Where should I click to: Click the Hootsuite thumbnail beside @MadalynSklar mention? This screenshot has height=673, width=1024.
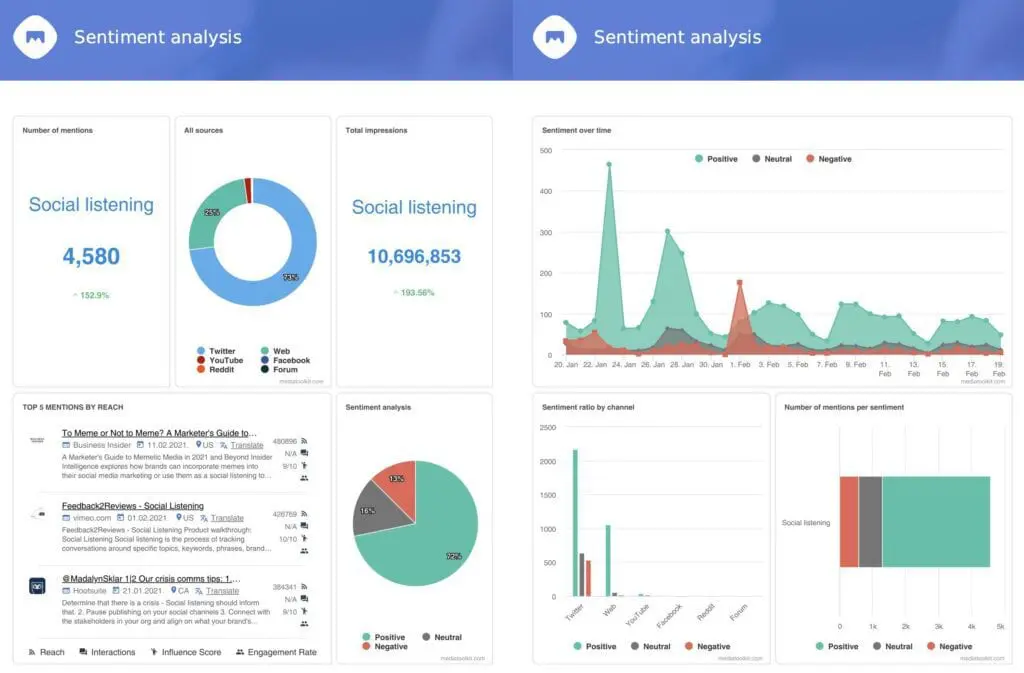pyautogui.click(x=37, y=586)
